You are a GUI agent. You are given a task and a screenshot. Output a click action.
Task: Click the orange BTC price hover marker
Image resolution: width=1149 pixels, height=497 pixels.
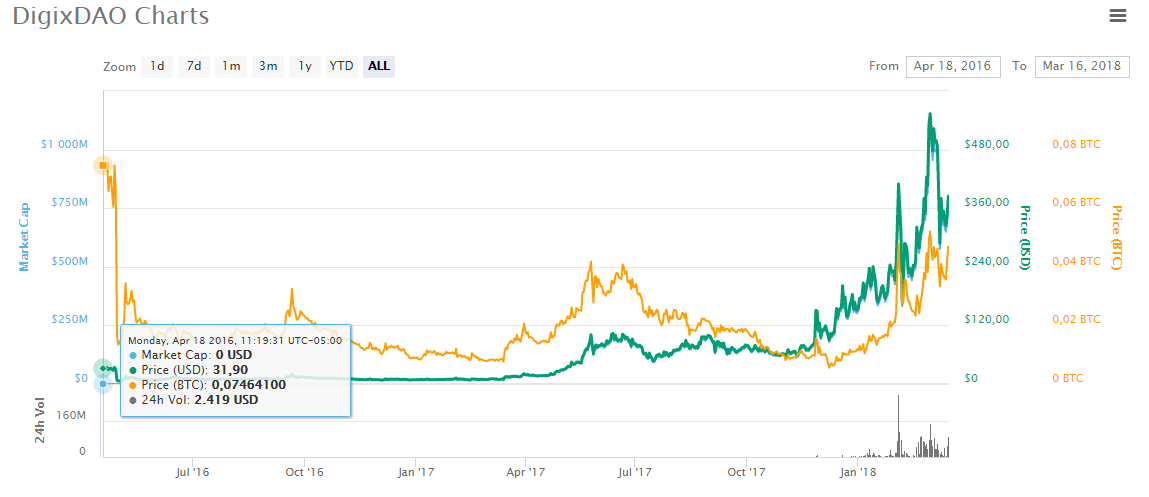pos(103,165)
